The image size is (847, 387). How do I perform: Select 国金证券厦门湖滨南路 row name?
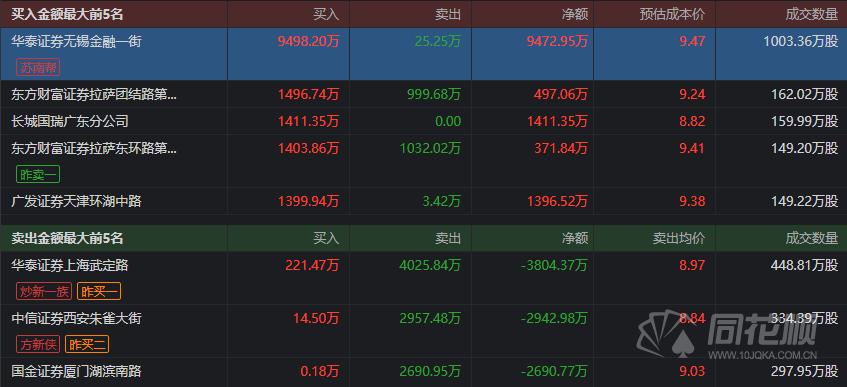click(76, 371)
